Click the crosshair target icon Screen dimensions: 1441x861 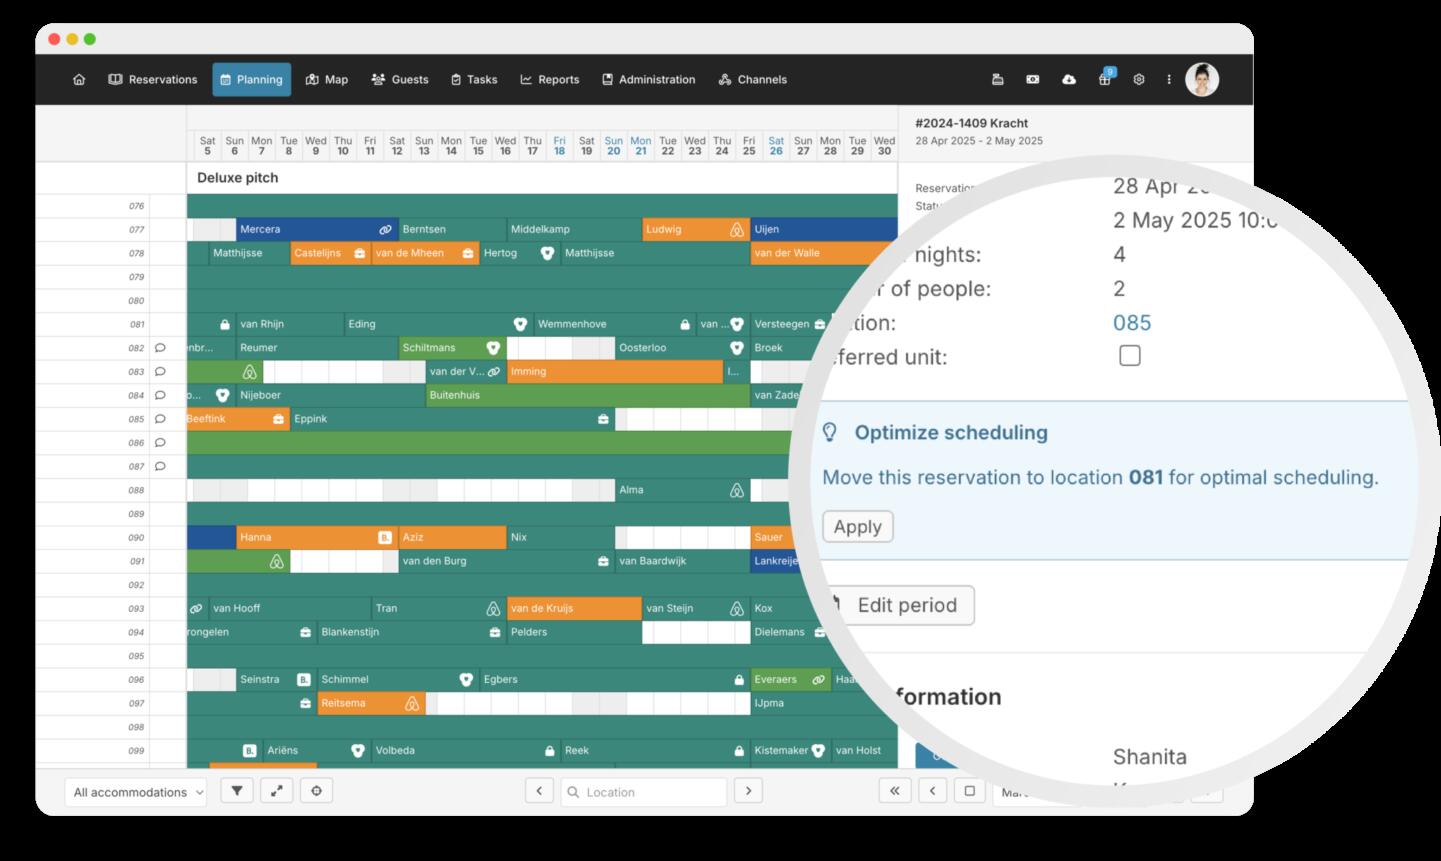coord(317,791)
